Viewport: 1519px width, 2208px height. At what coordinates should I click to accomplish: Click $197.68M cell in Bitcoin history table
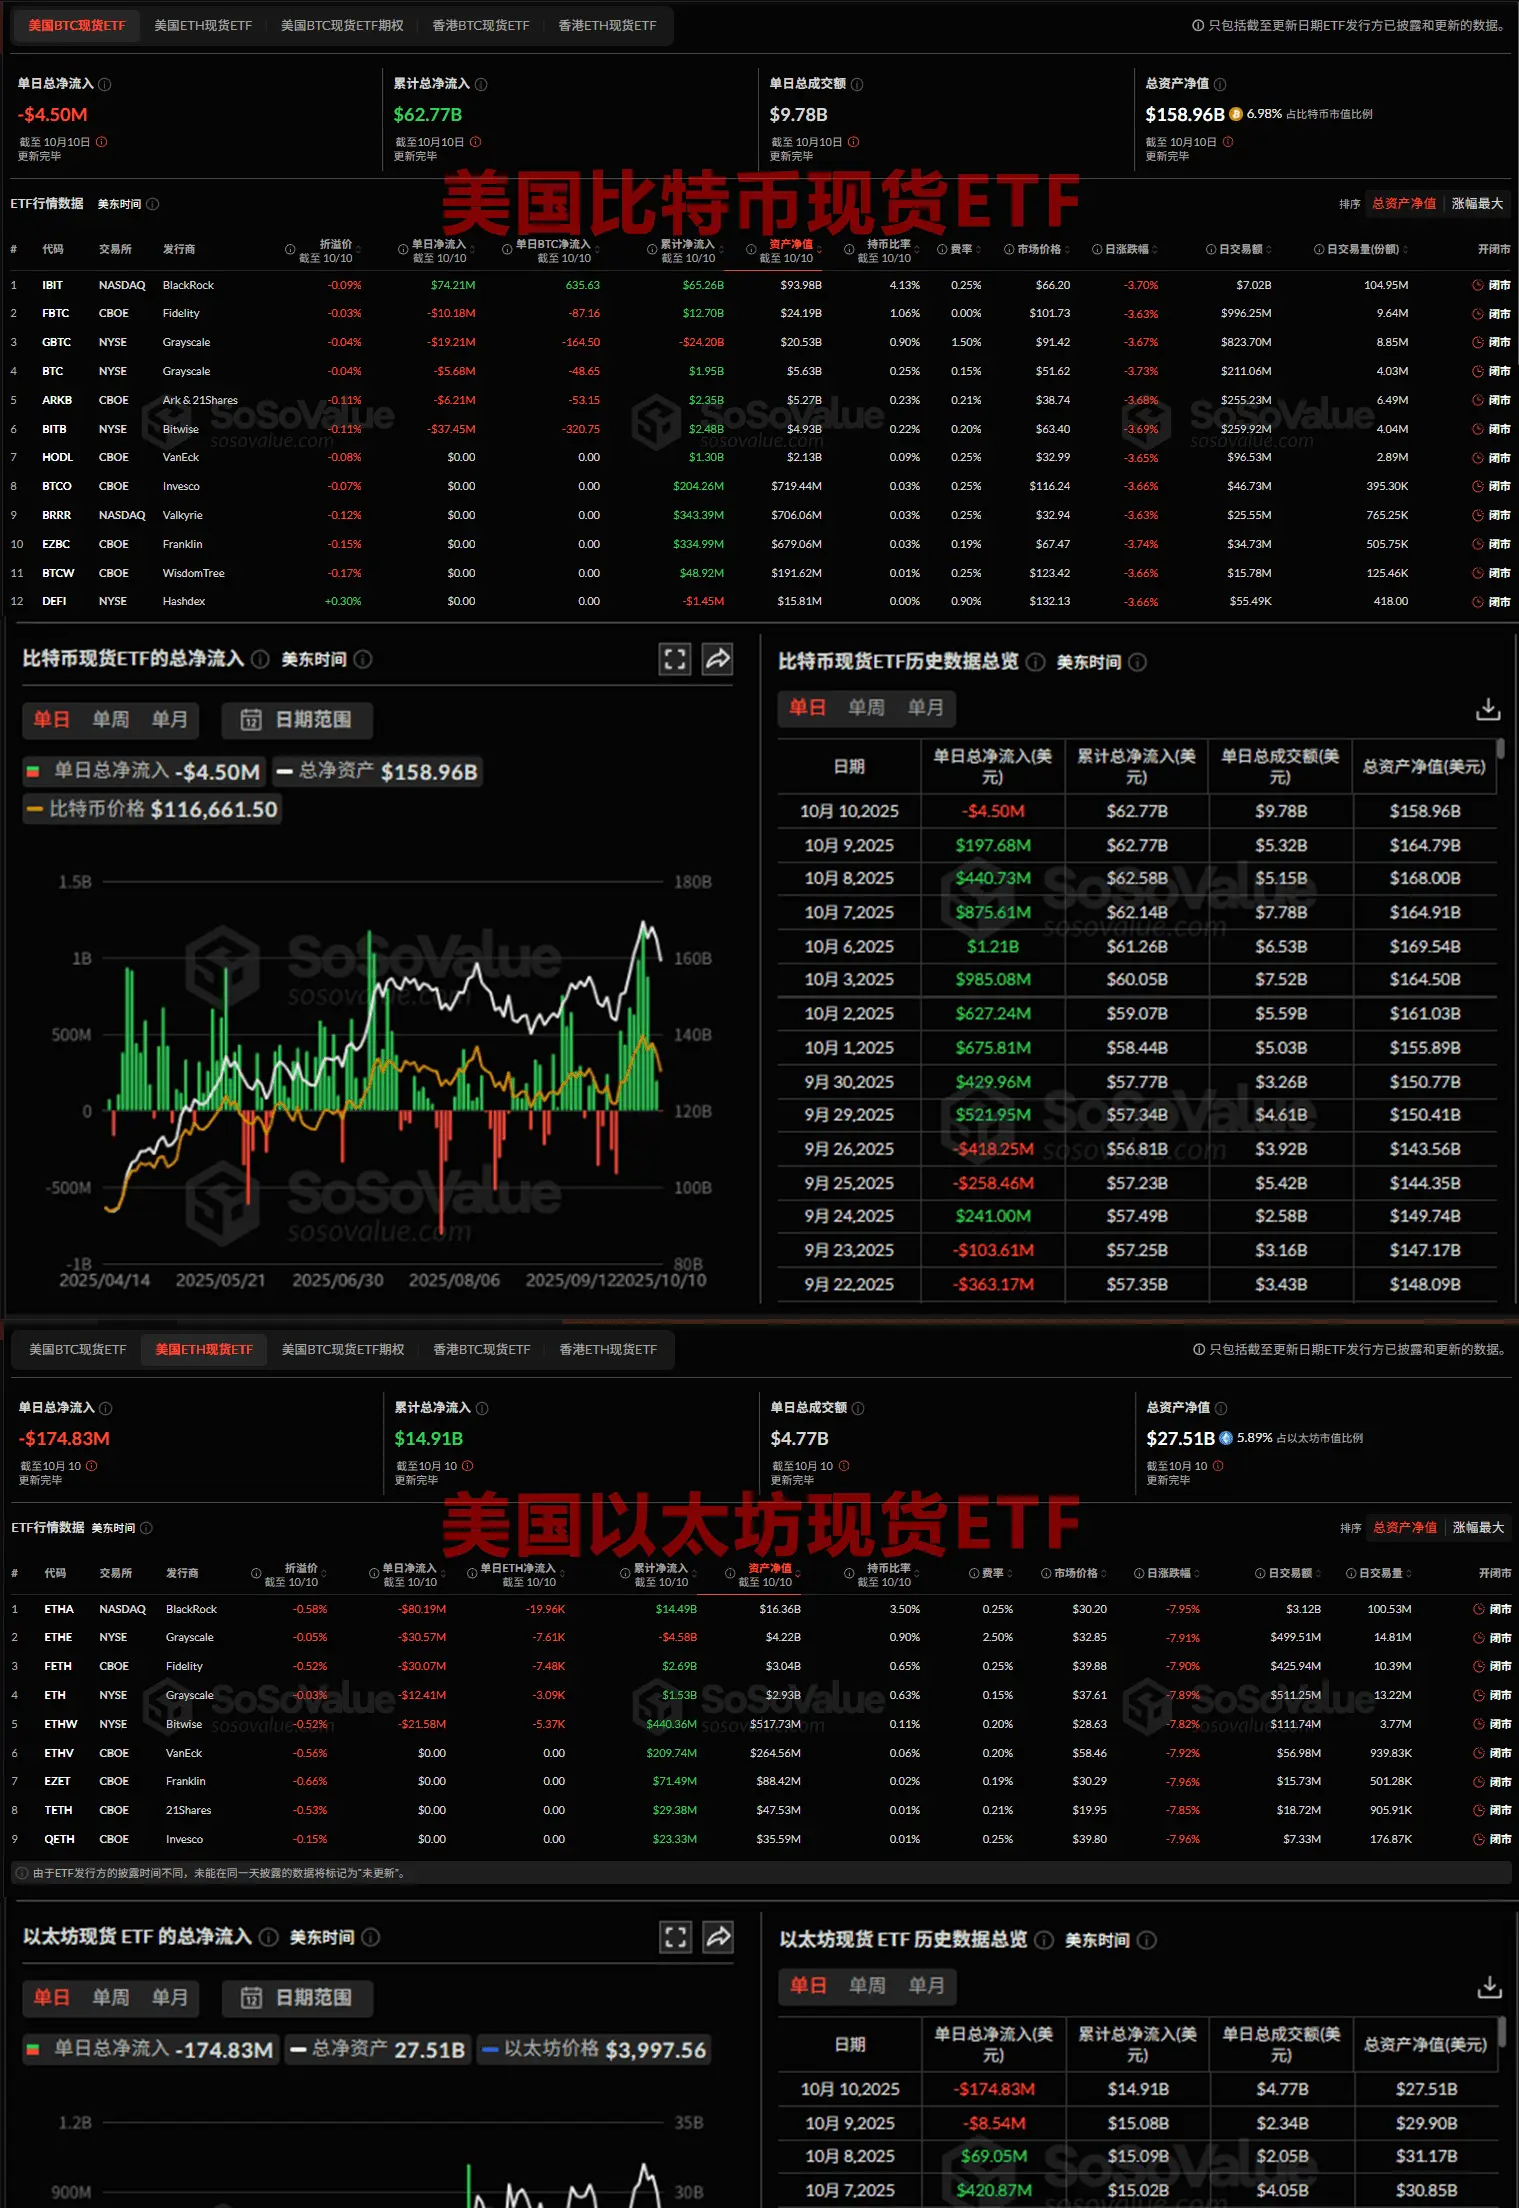pyautogui.click(x=993, y=846)
